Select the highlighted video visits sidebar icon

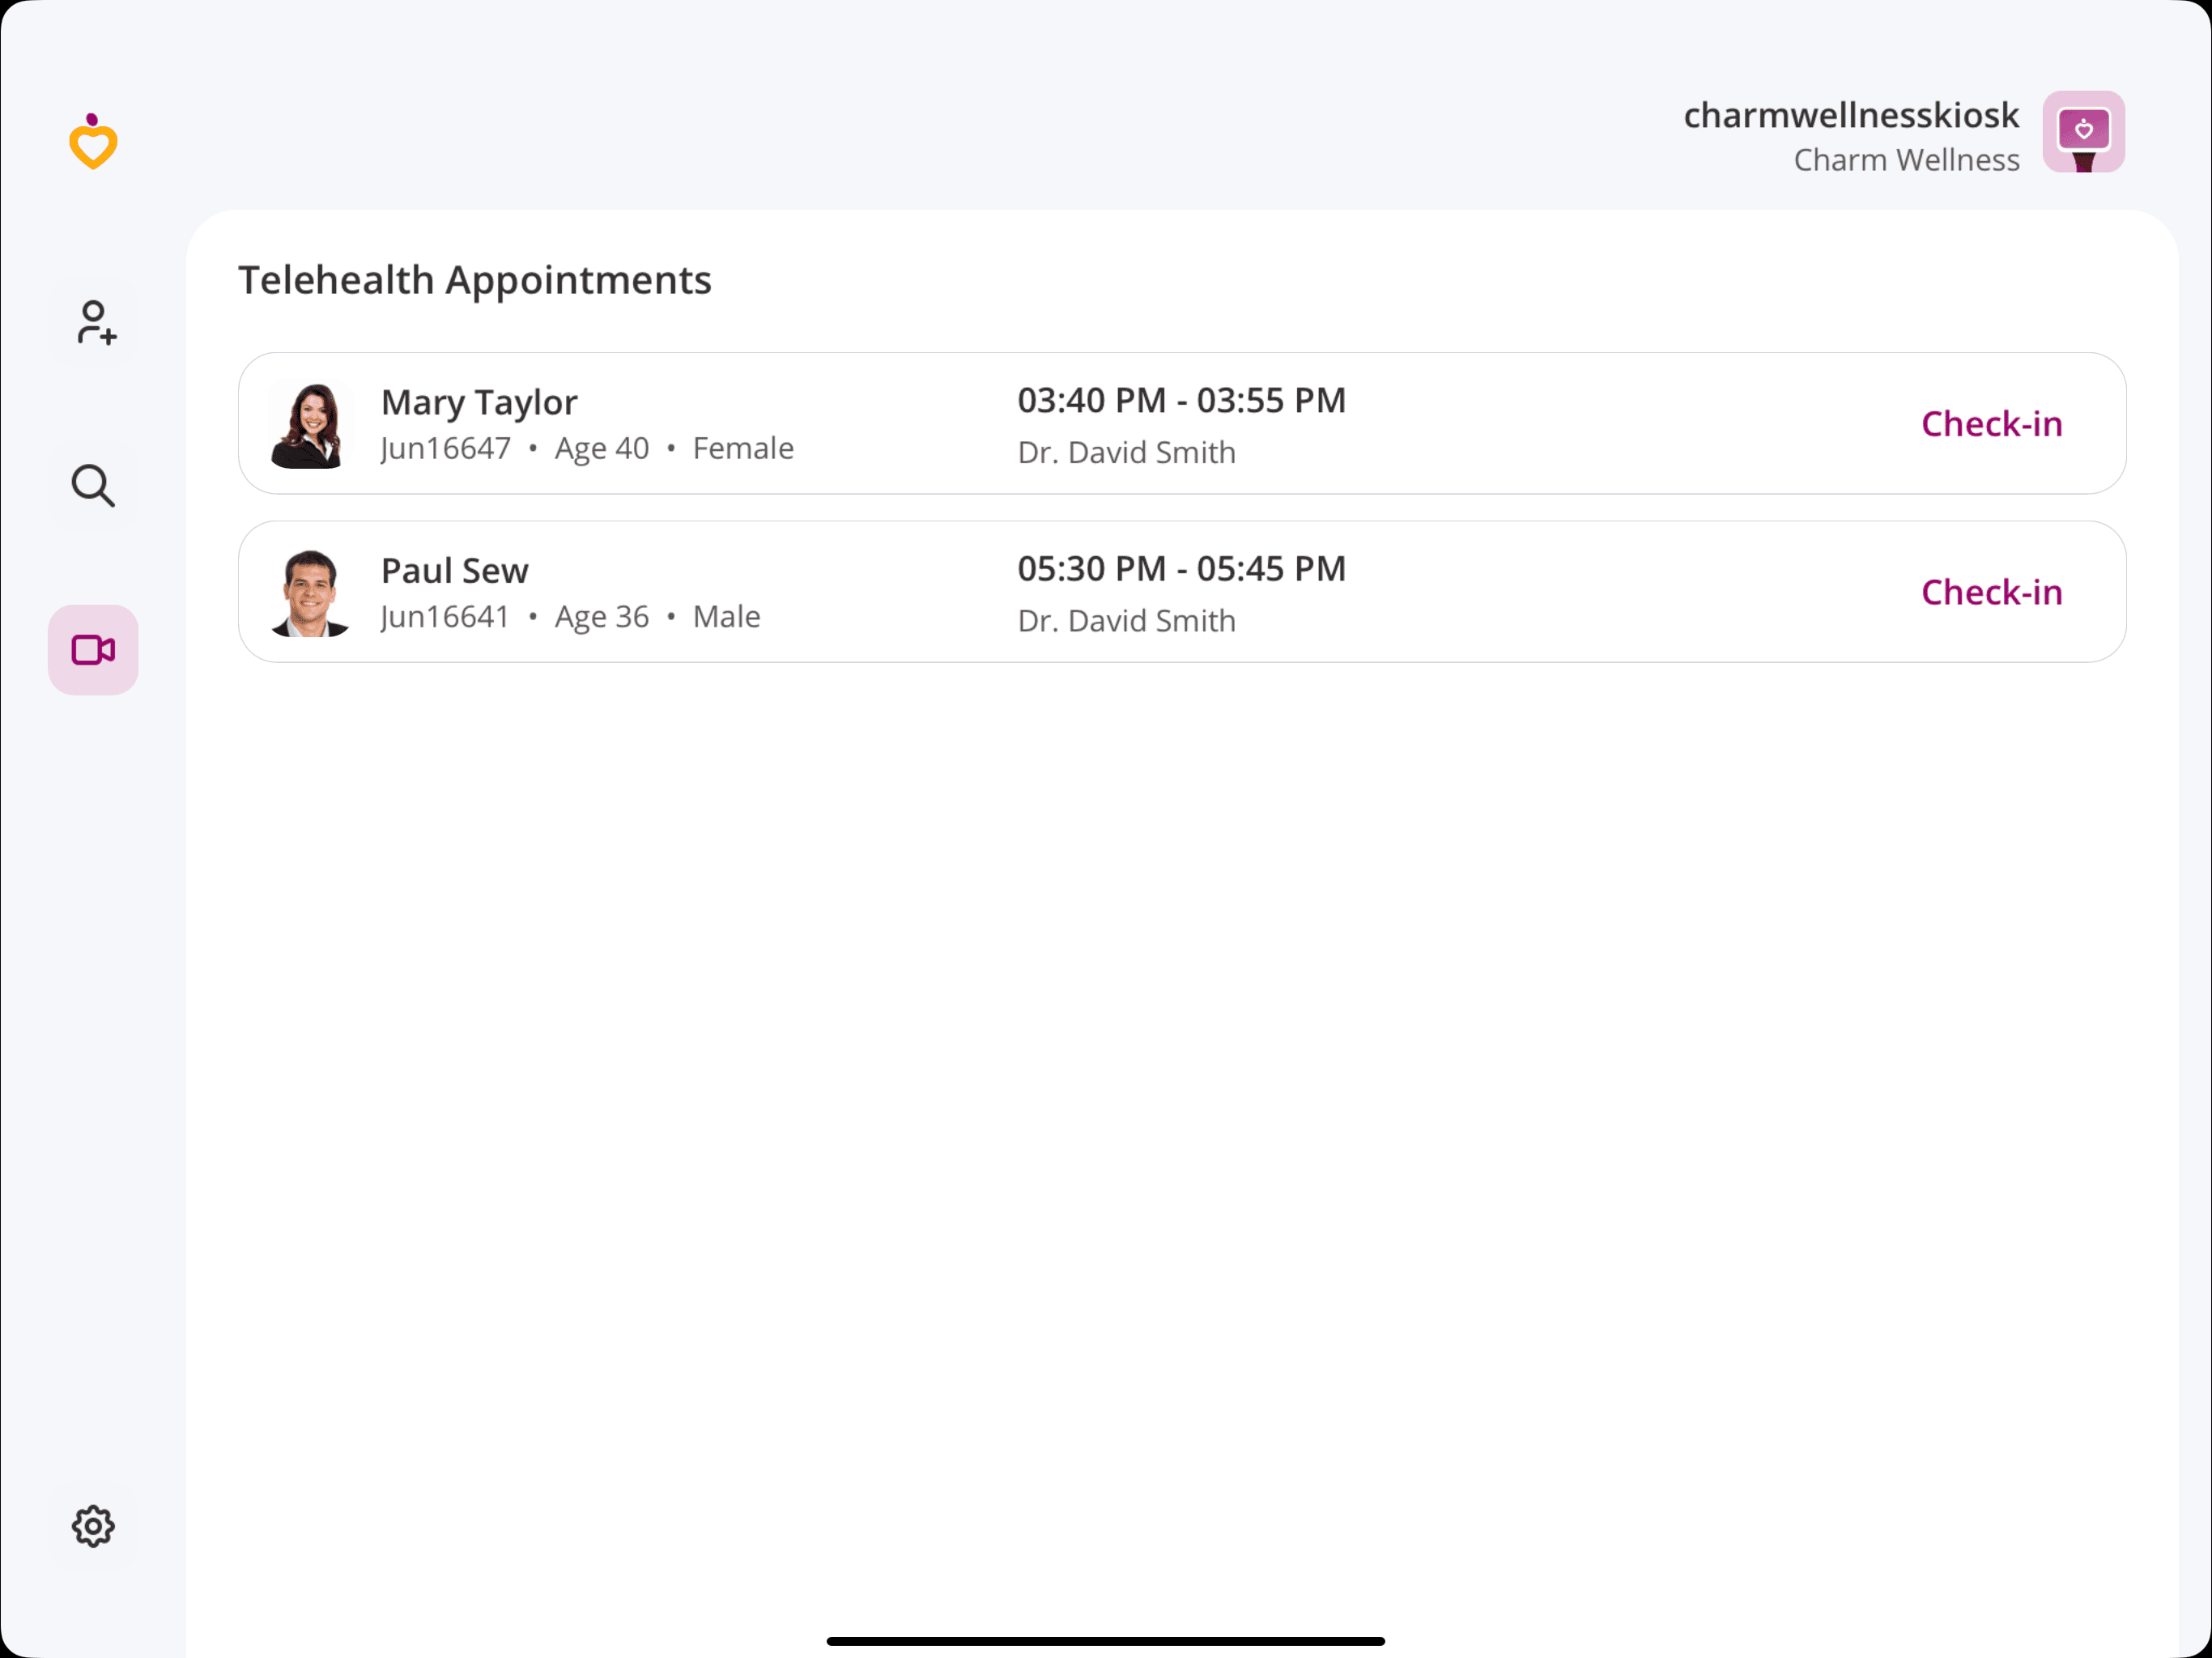pos(93,649)
